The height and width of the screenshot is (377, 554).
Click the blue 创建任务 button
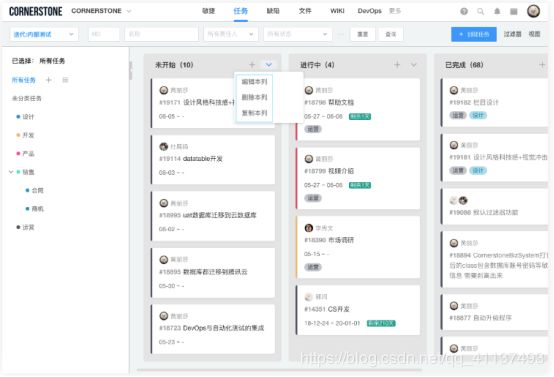click(474, 34)
